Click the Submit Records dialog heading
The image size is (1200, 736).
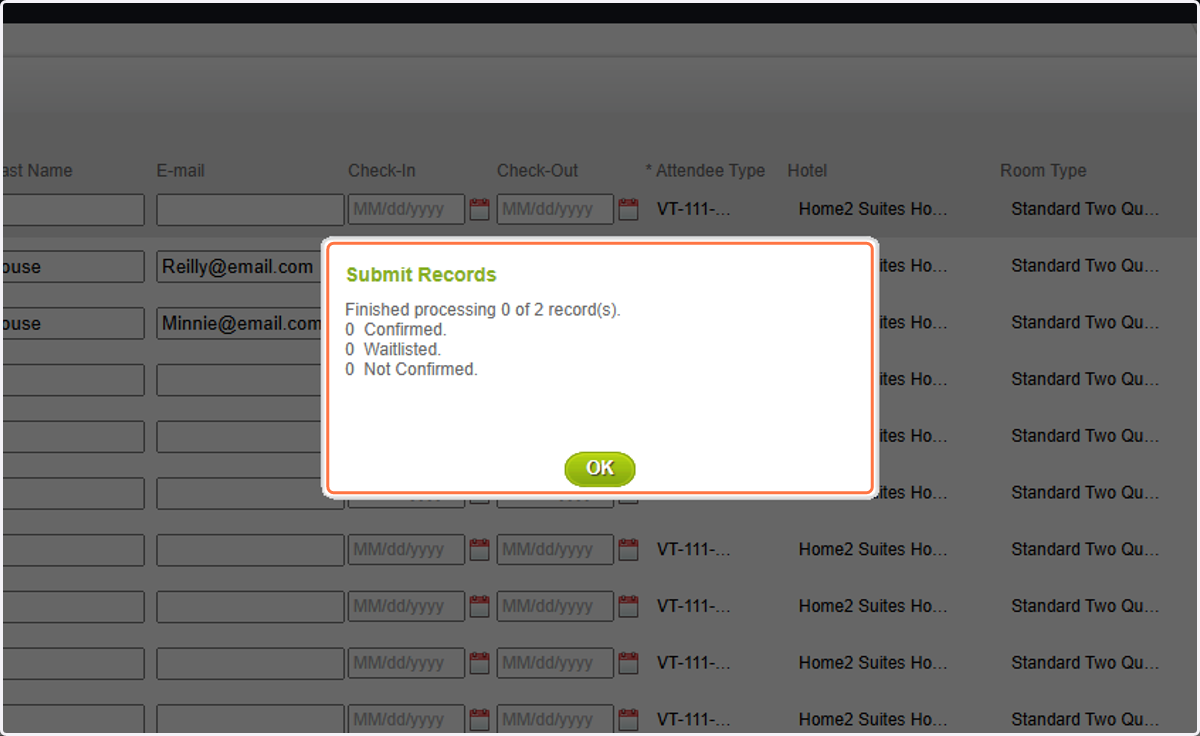pyautogui.click(x=421, y=275)
